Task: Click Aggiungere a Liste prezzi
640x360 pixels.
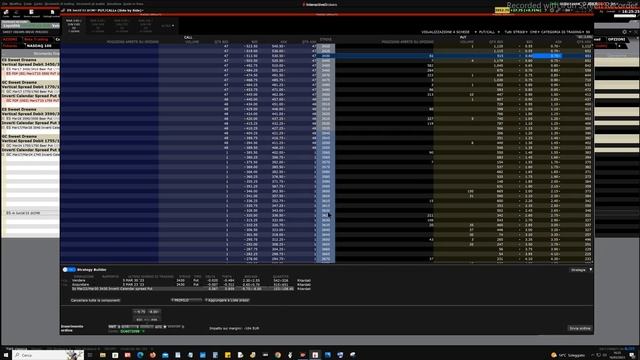Action: click(x=227, y=300)
